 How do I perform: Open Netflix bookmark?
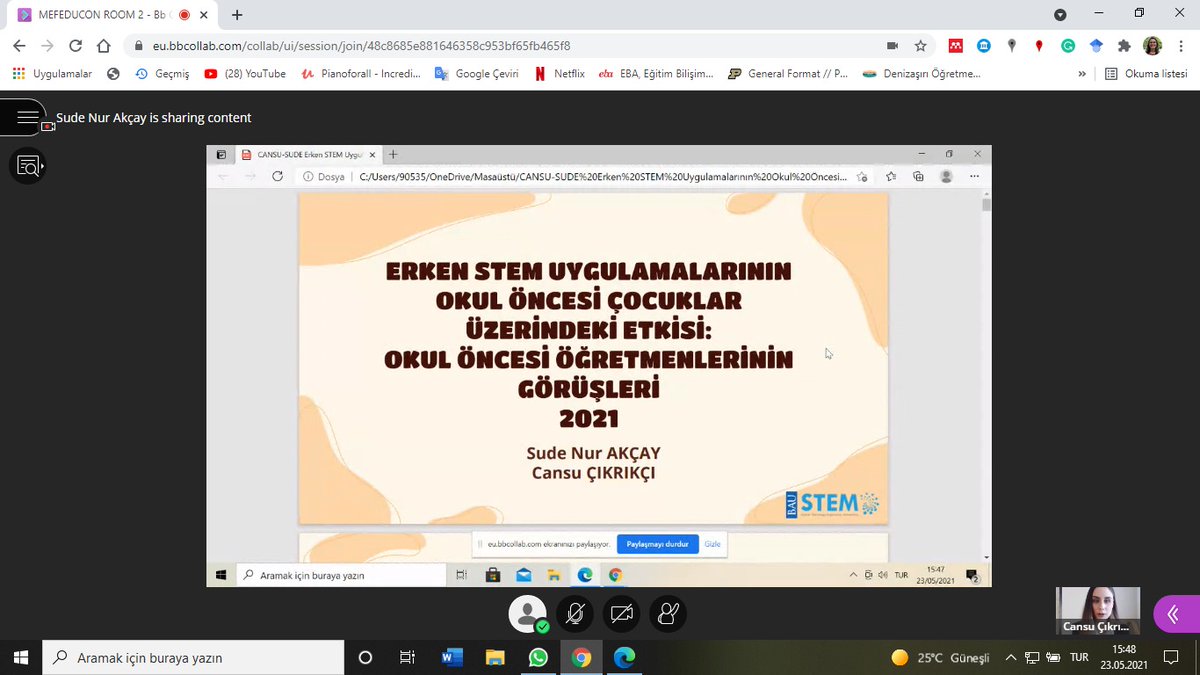coord(559,74)
